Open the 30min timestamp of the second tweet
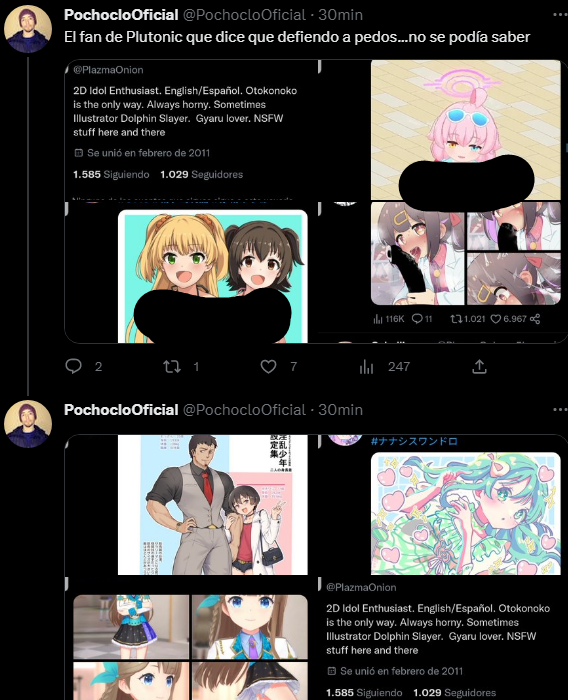 click(340, 410)
